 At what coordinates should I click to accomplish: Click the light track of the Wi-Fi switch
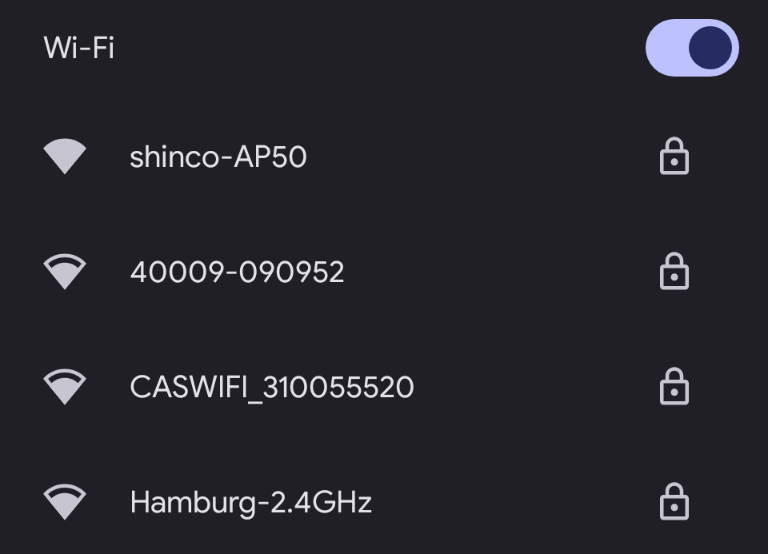[x=665, y=48]
